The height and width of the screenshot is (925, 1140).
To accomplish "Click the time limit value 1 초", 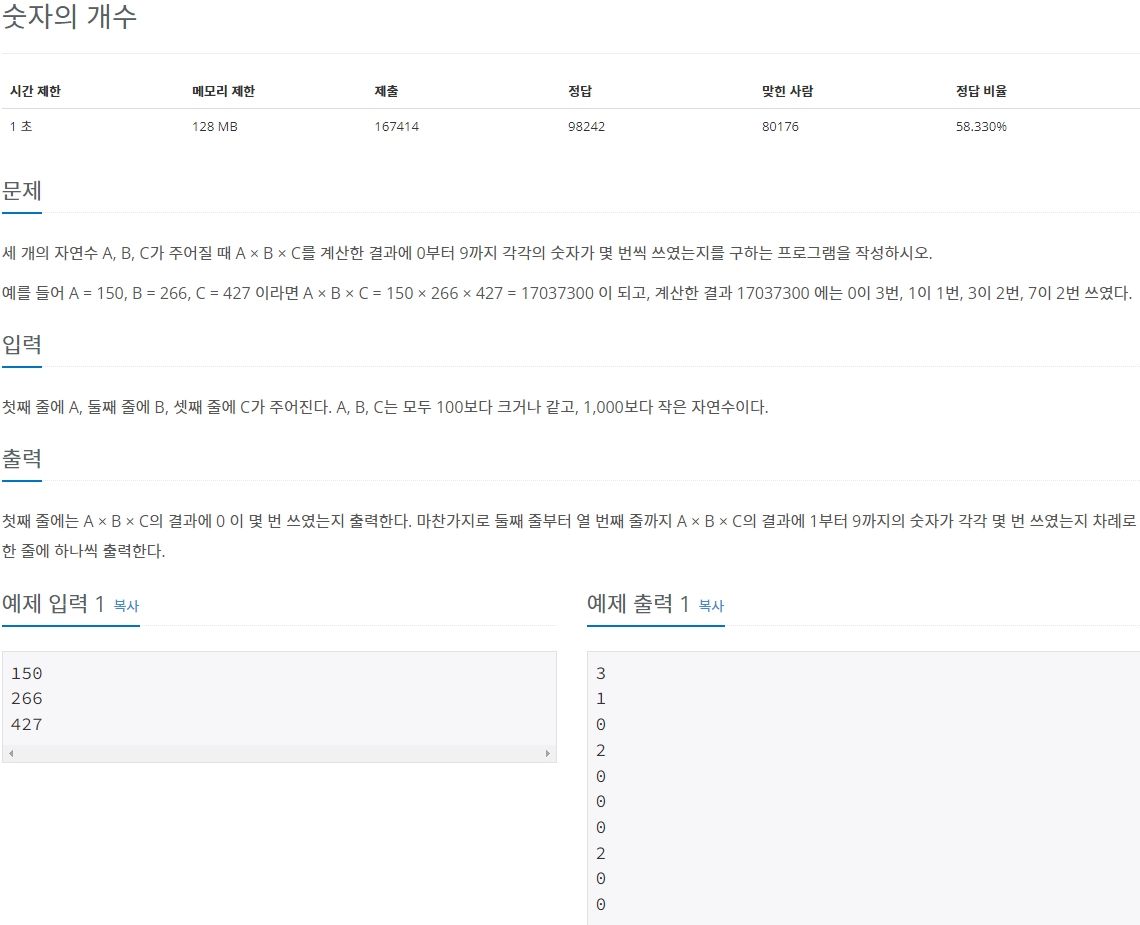I will point(21,127).
